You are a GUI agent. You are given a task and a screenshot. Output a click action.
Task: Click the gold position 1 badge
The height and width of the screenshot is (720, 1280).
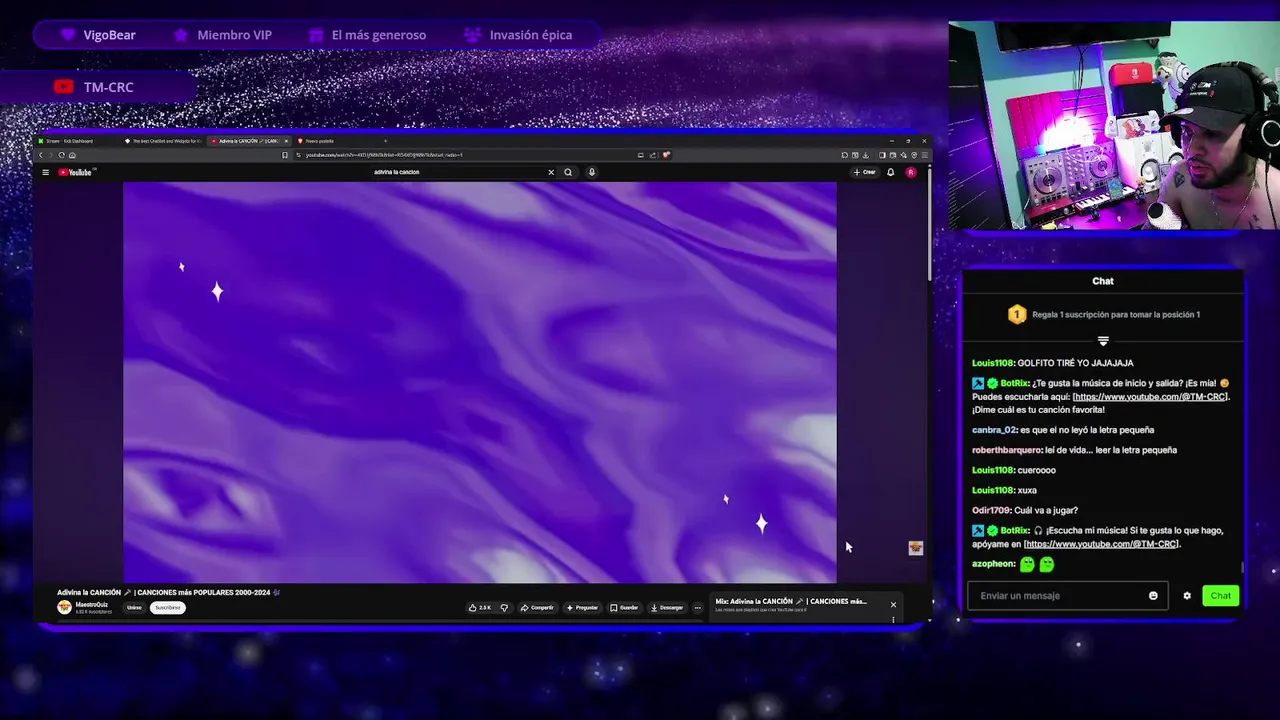click(1017, 314)
